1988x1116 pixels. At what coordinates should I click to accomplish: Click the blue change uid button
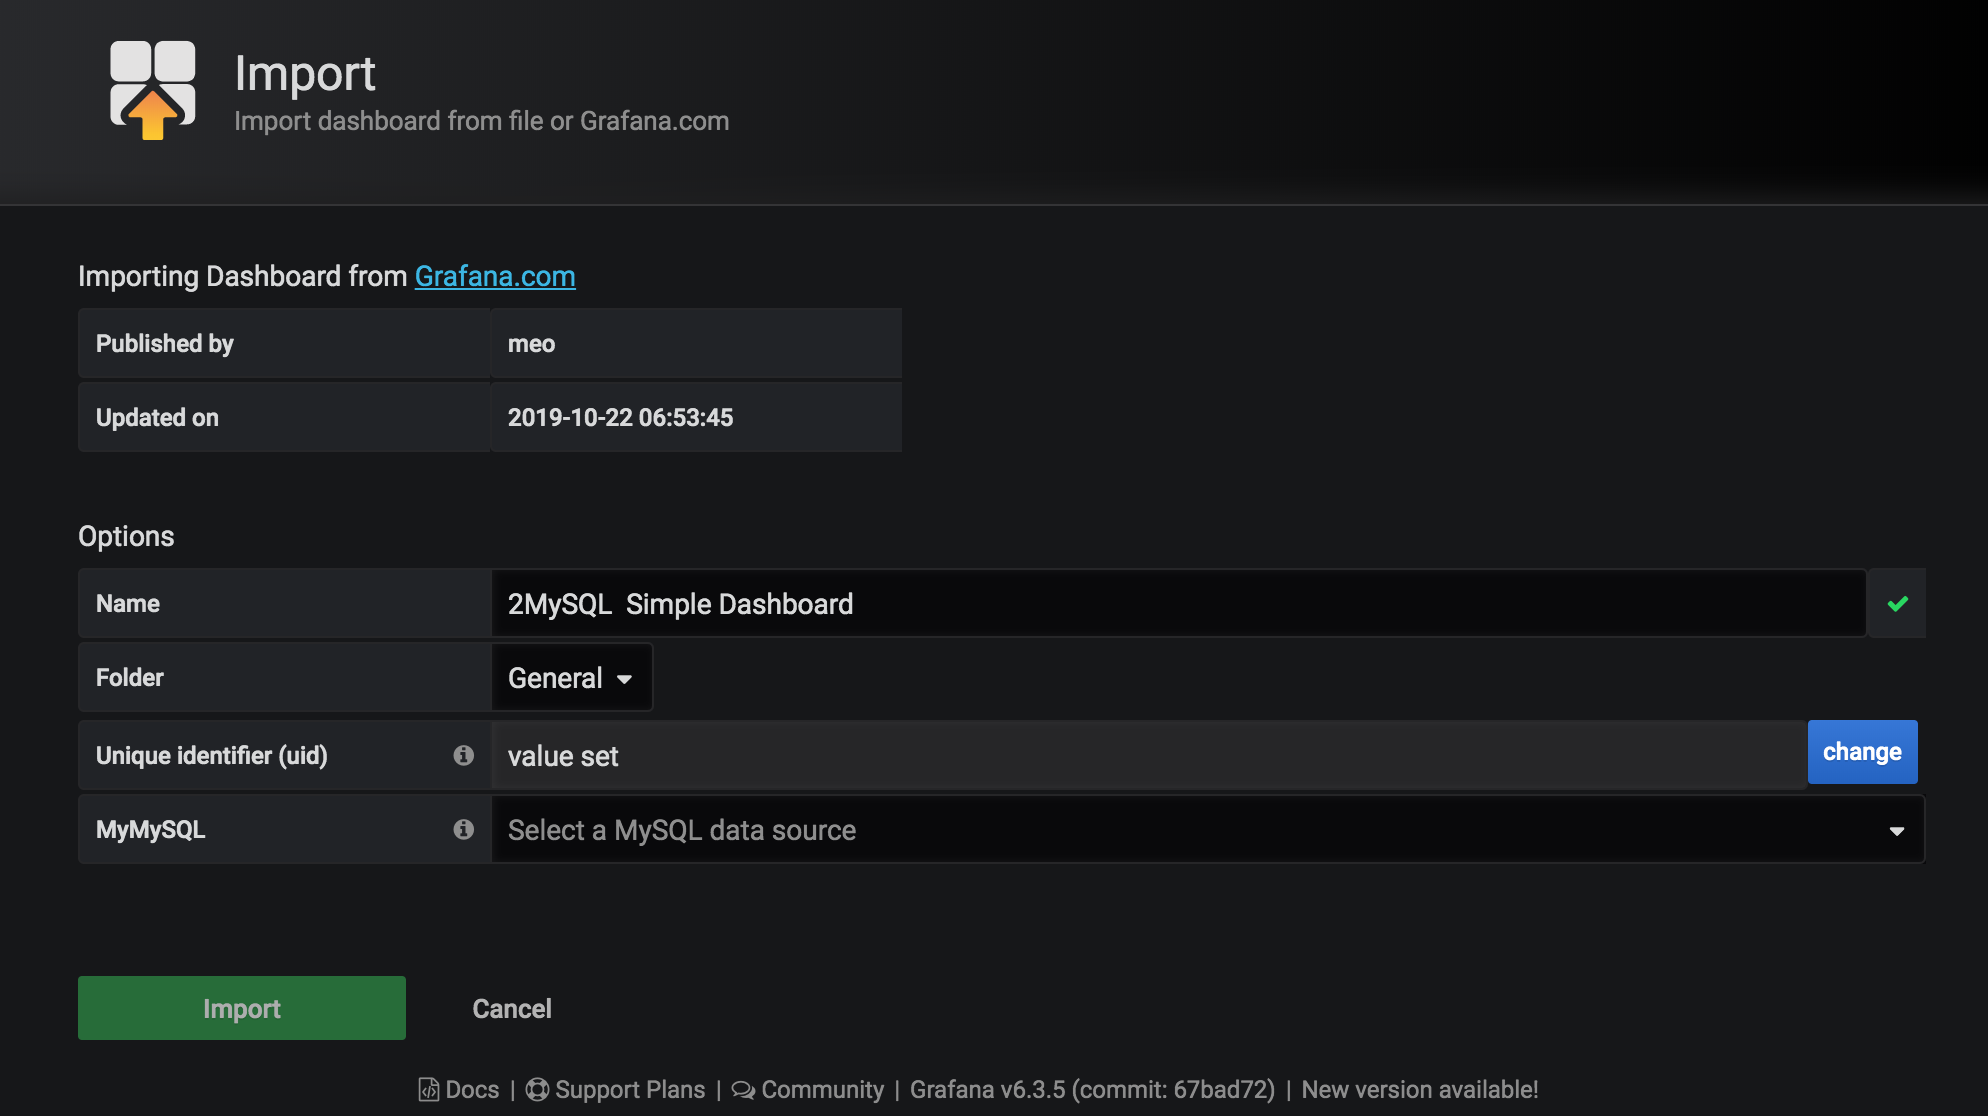pos(1862,752)
